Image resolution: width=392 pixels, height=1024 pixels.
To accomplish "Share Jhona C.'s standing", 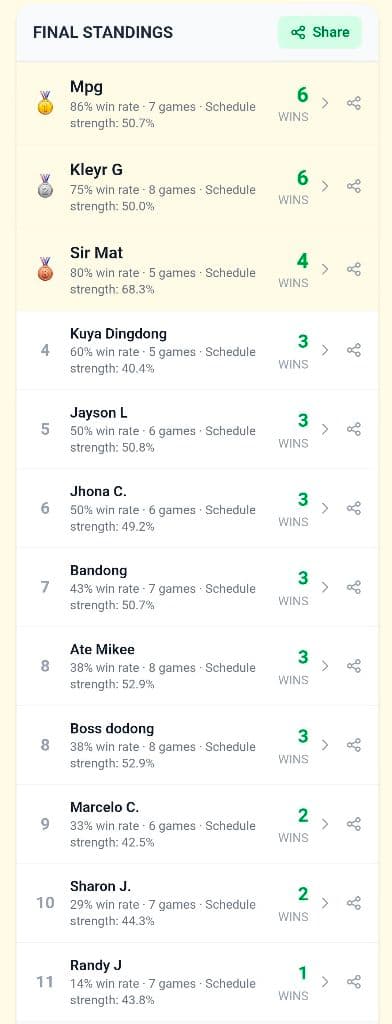I will (353, 508).
